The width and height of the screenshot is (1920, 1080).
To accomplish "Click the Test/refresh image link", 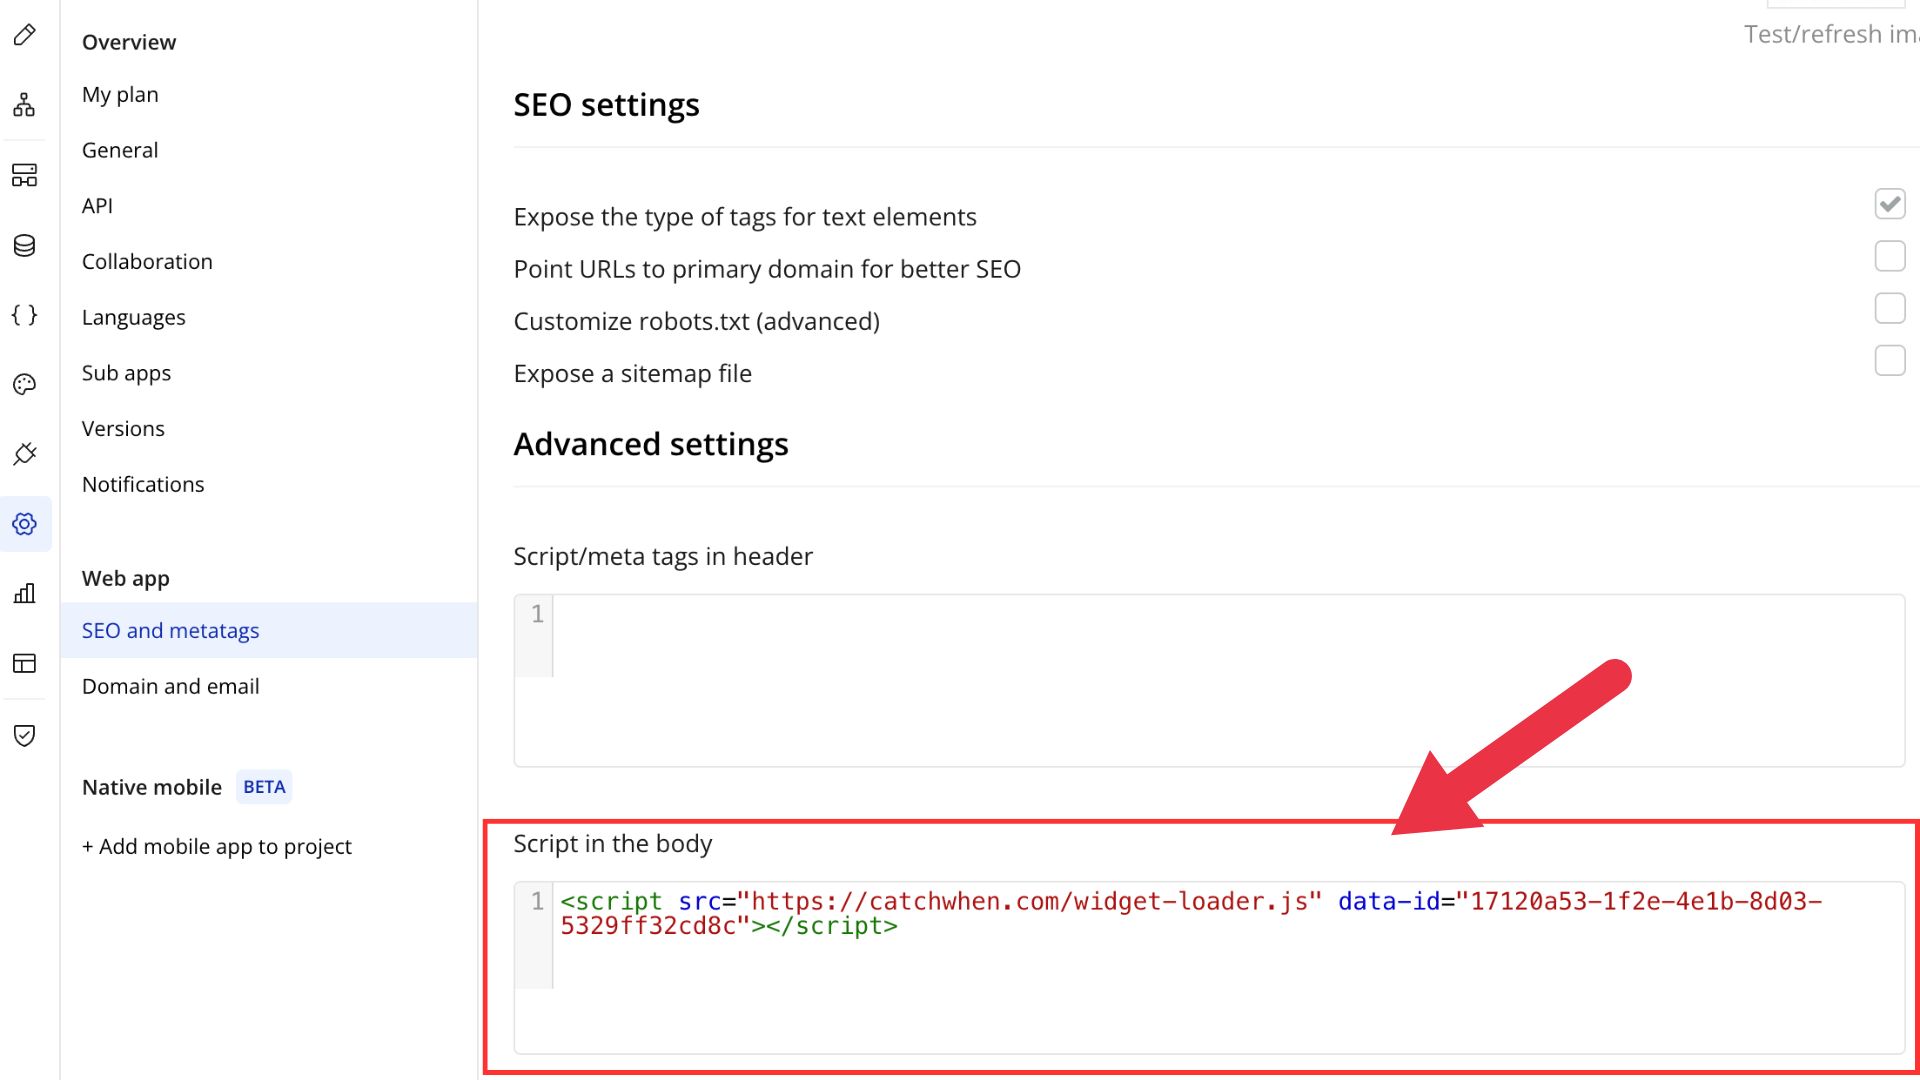I will [x=1831, y=35].
